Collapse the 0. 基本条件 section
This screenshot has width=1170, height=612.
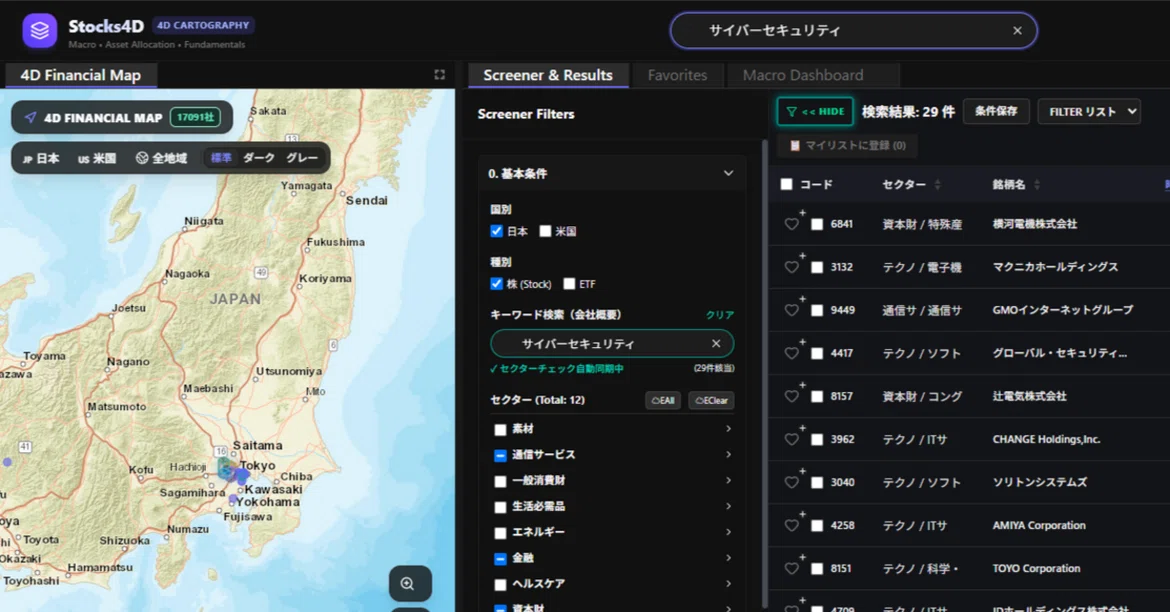(728, 173)
